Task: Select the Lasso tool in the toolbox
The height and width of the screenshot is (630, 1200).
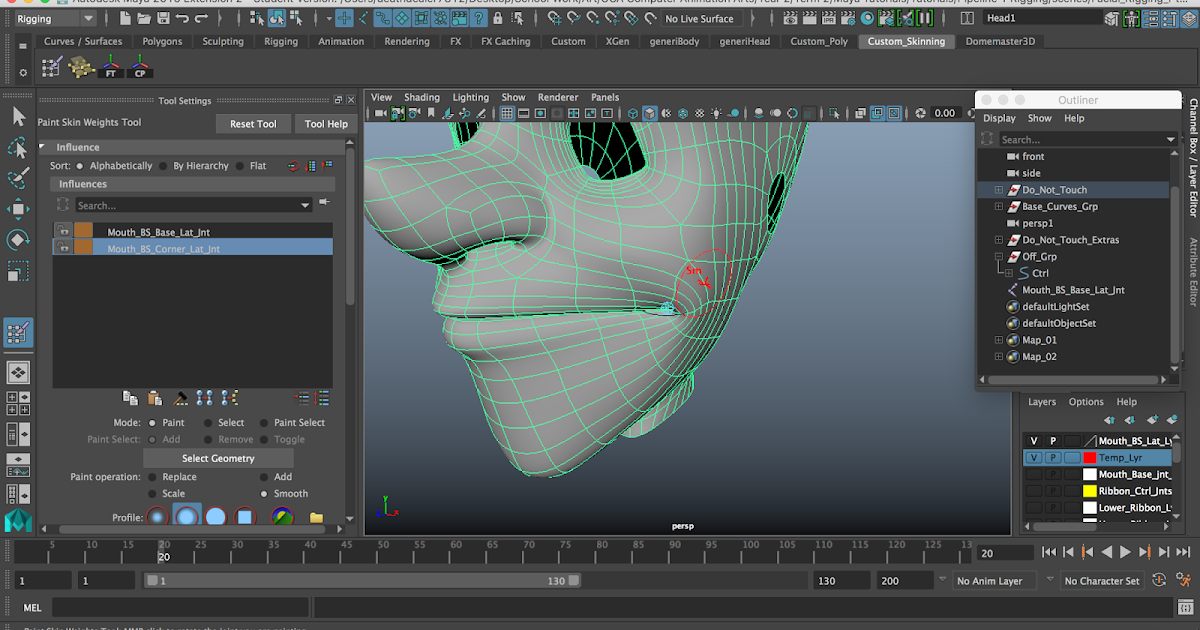Action: (18, 147)
